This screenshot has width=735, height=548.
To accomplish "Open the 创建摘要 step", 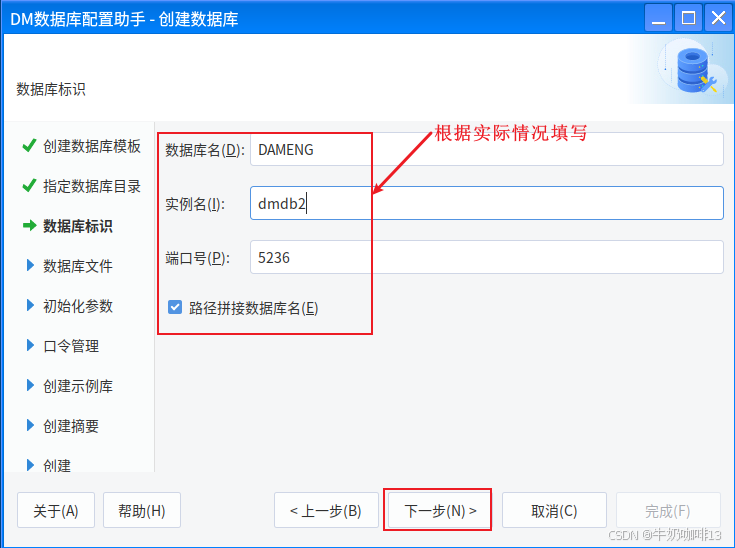I will [71, 426].
